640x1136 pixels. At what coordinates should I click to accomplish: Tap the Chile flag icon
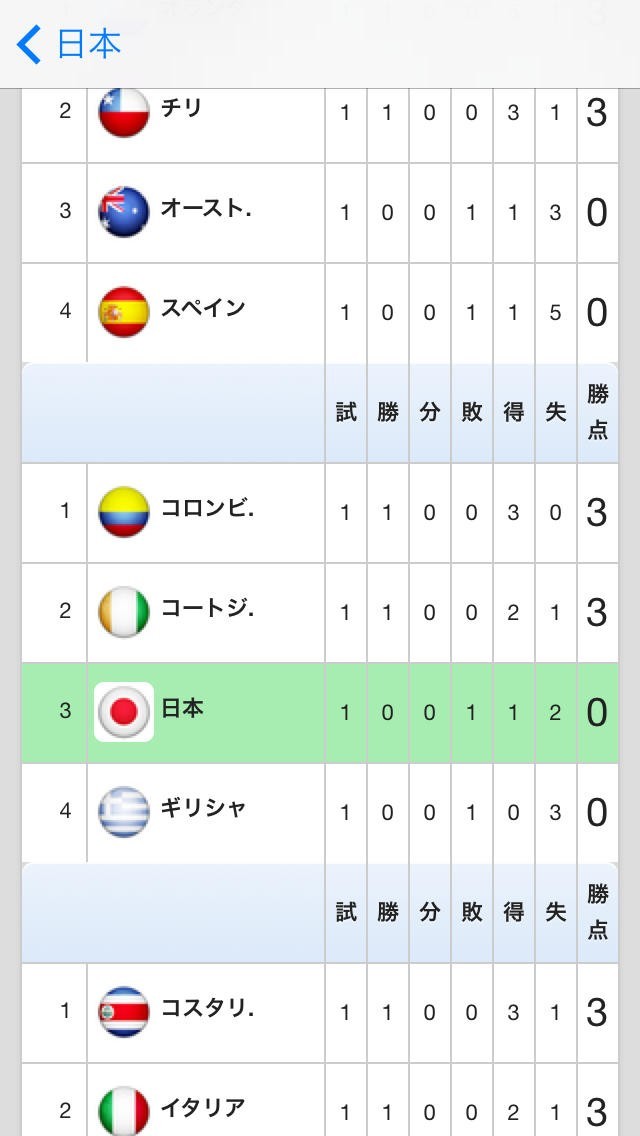[124, 112]
